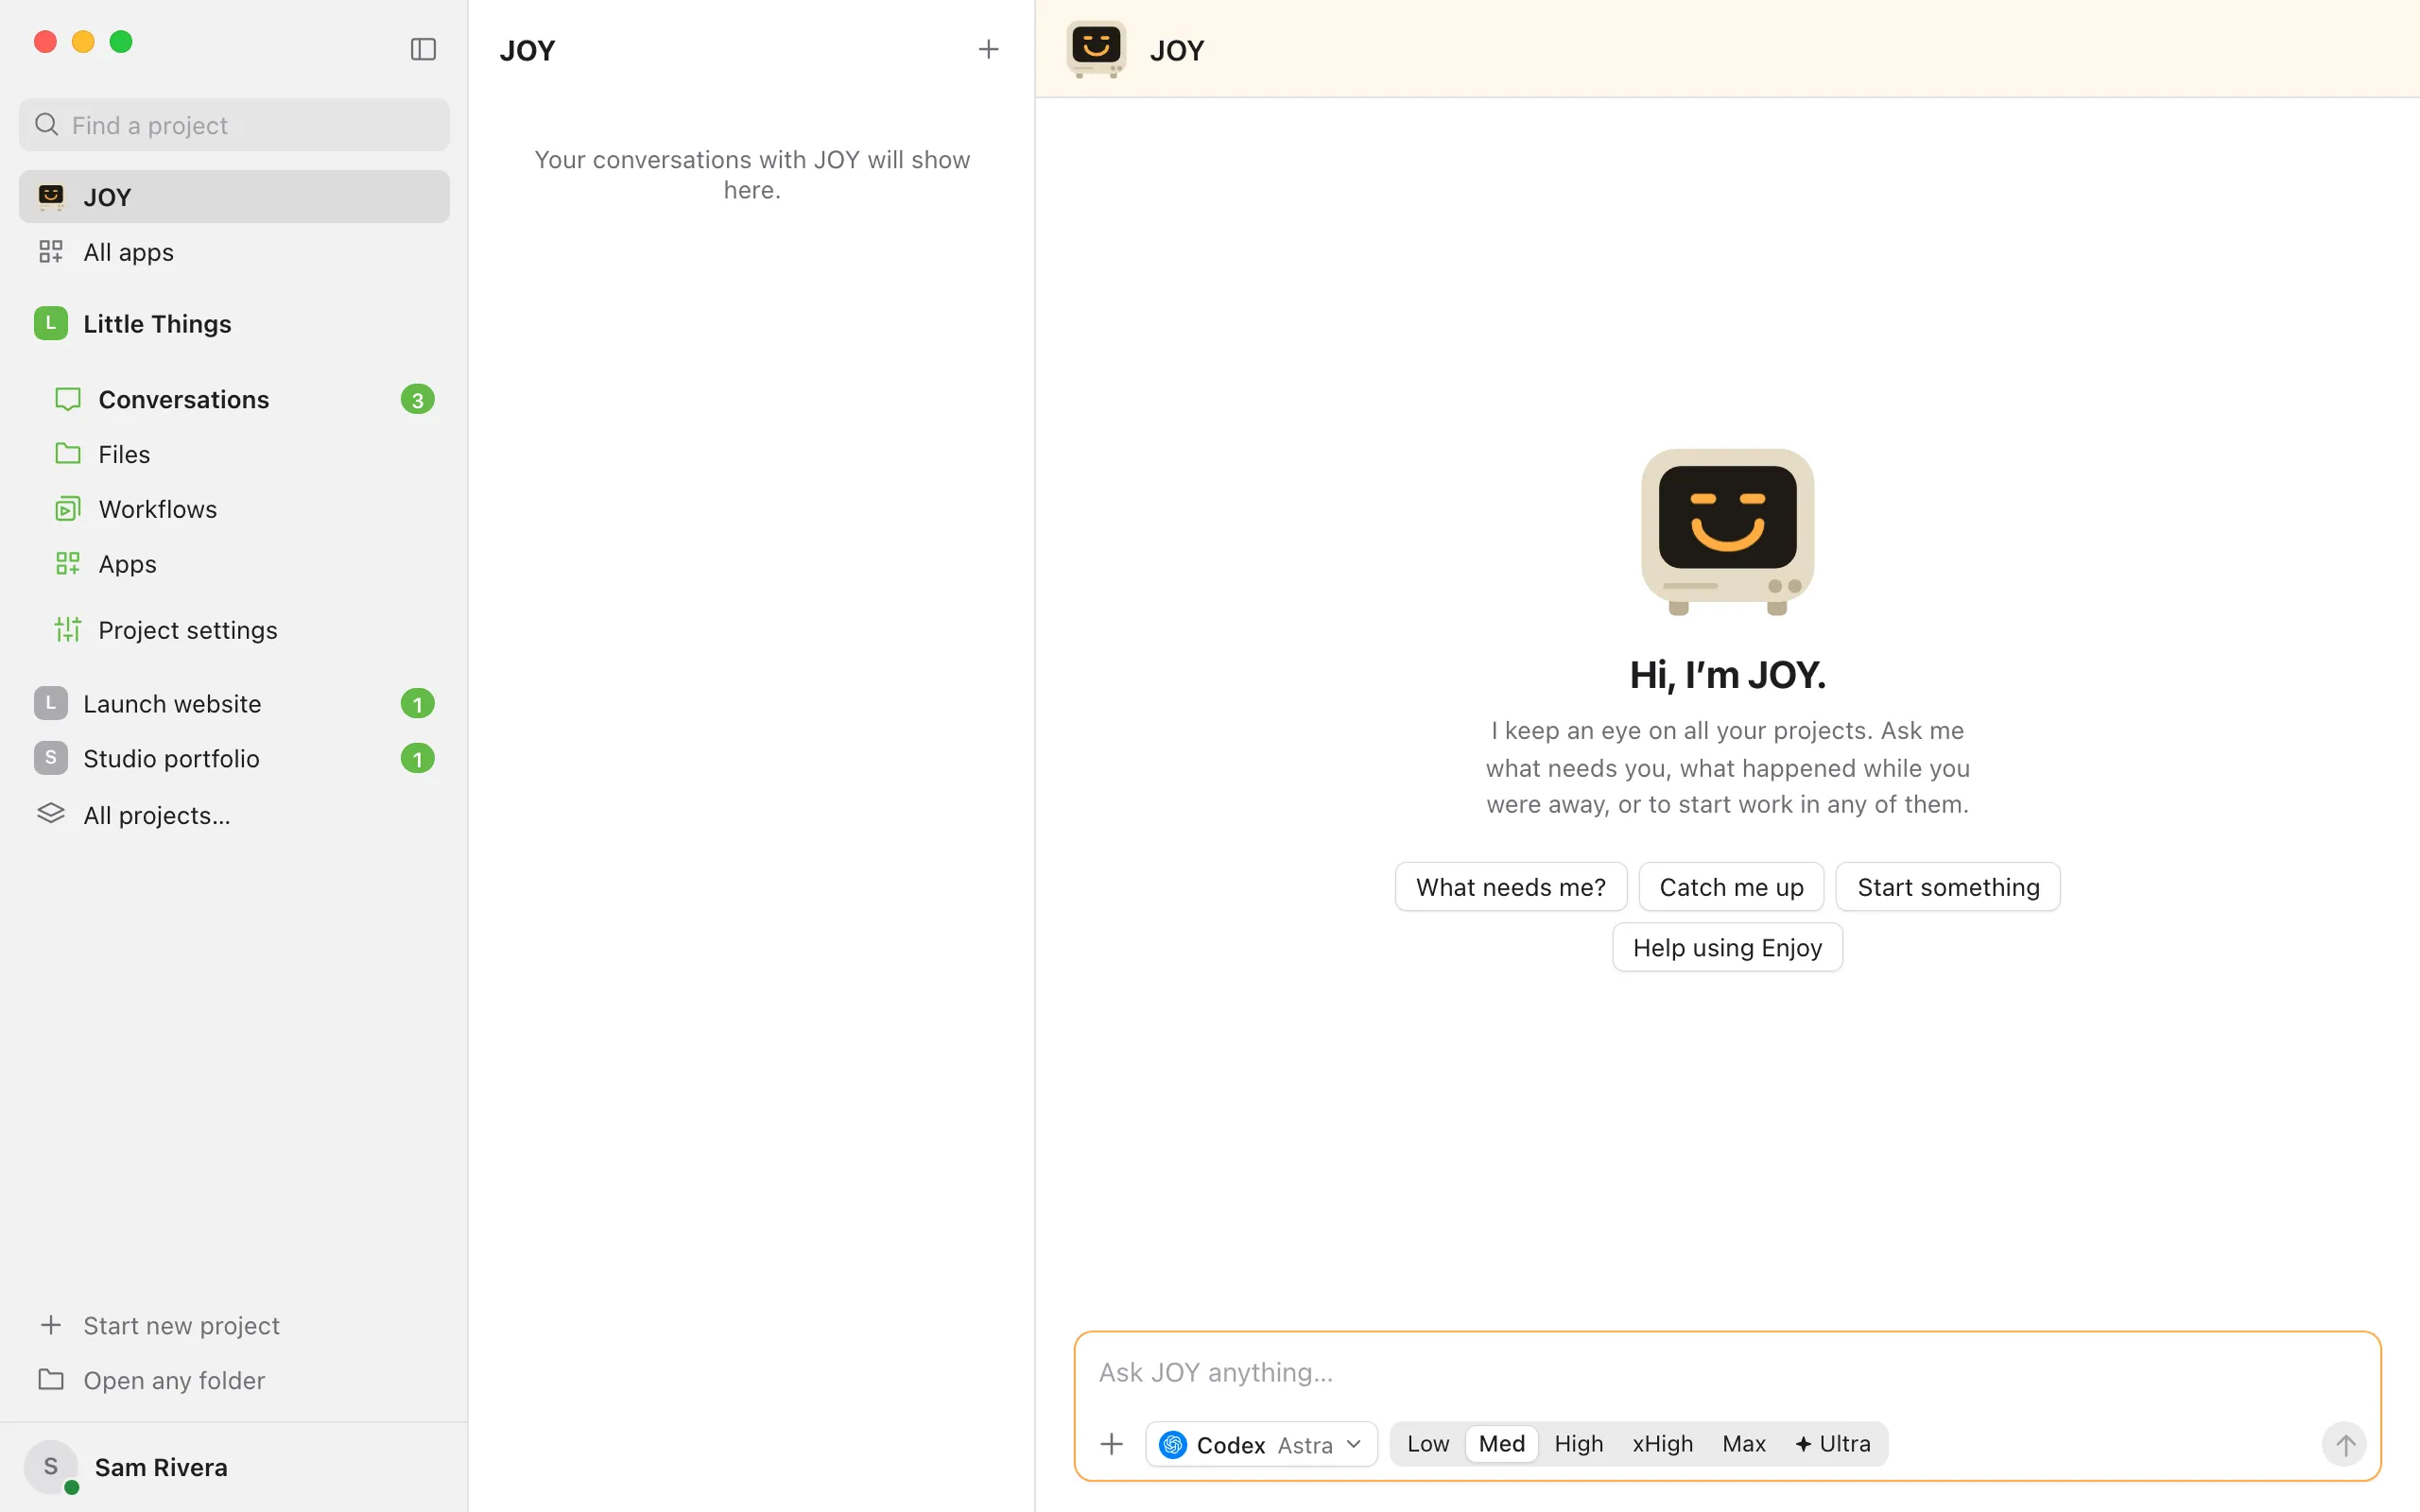
Task: Click the plus icon beside JOY conversations header
Action: pyautogui.click(x=988, y=49)
